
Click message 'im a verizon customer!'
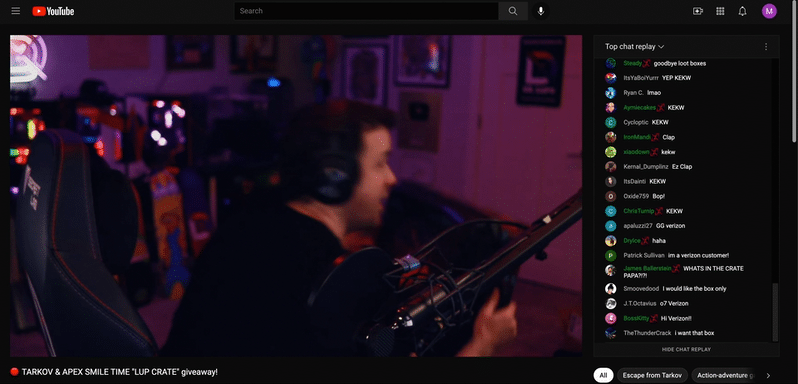tap(698, 255)
